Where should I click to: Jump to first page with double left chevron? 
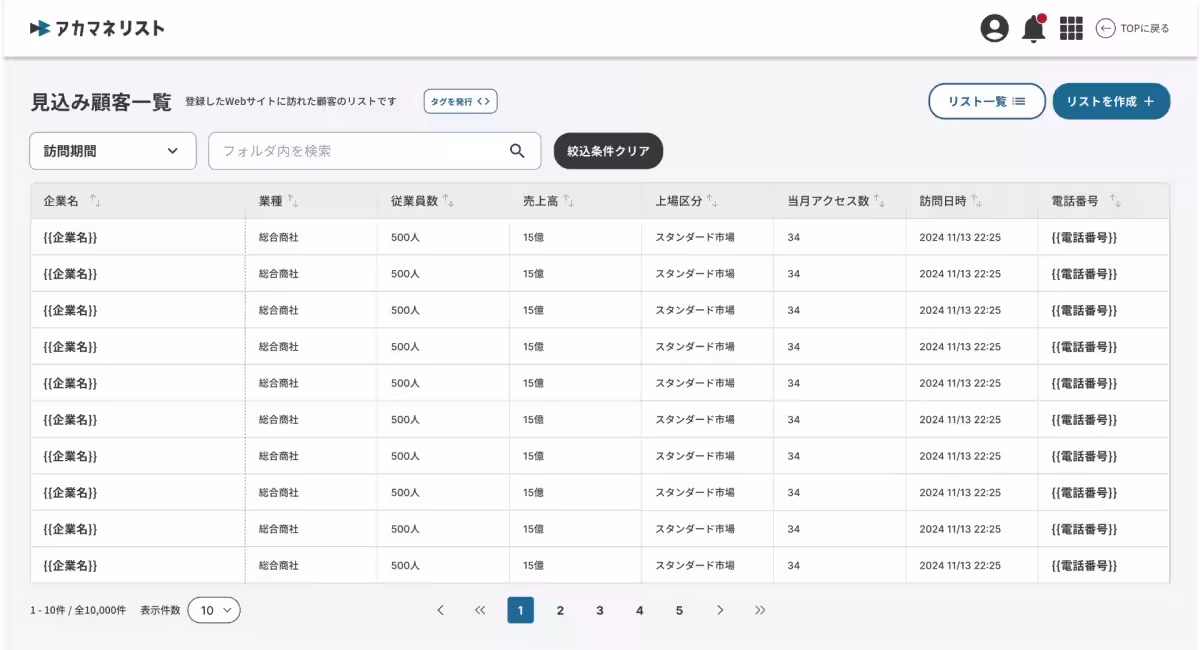(x=480, y=610)
